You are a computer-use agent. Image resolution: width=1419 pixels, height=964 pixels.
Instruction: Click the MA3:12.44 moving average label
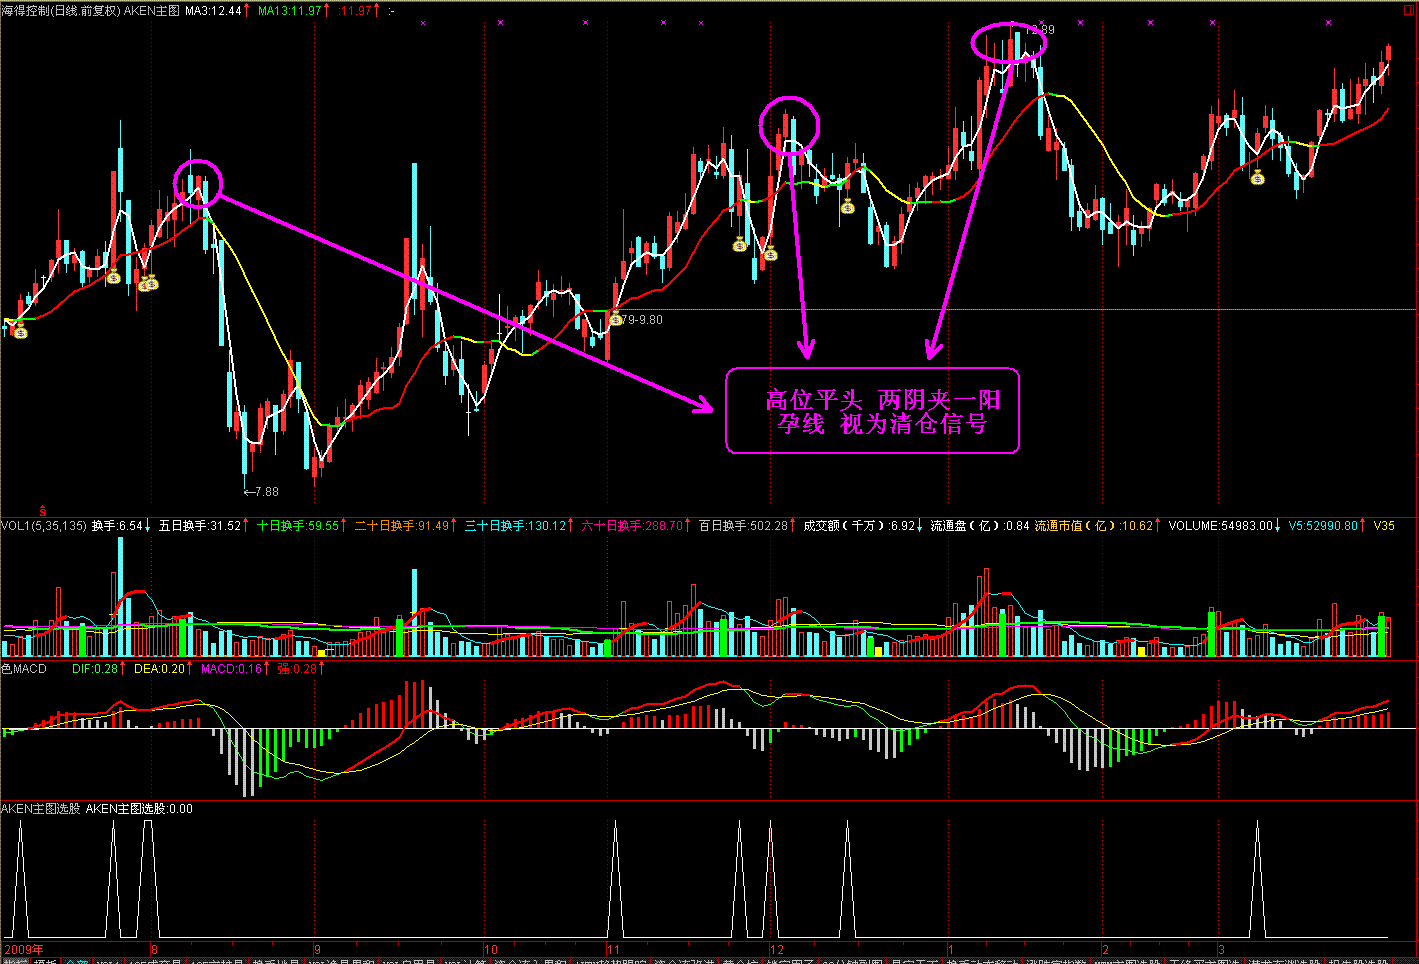click(213, 10)
